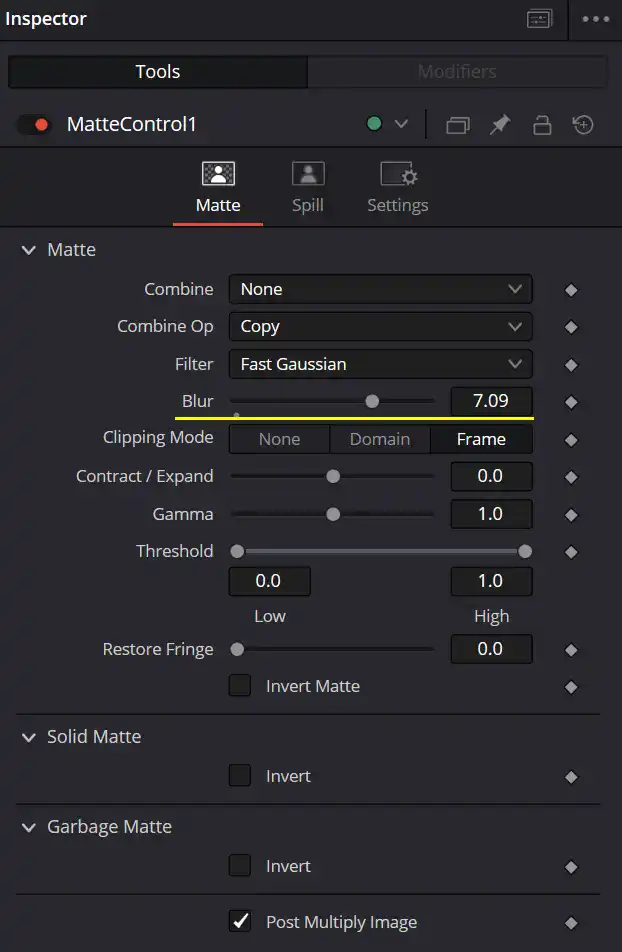Viewport: 622px width, 952px height.
Task: Enable Solid Matte Invert checkbox
Action: point(240,776)
